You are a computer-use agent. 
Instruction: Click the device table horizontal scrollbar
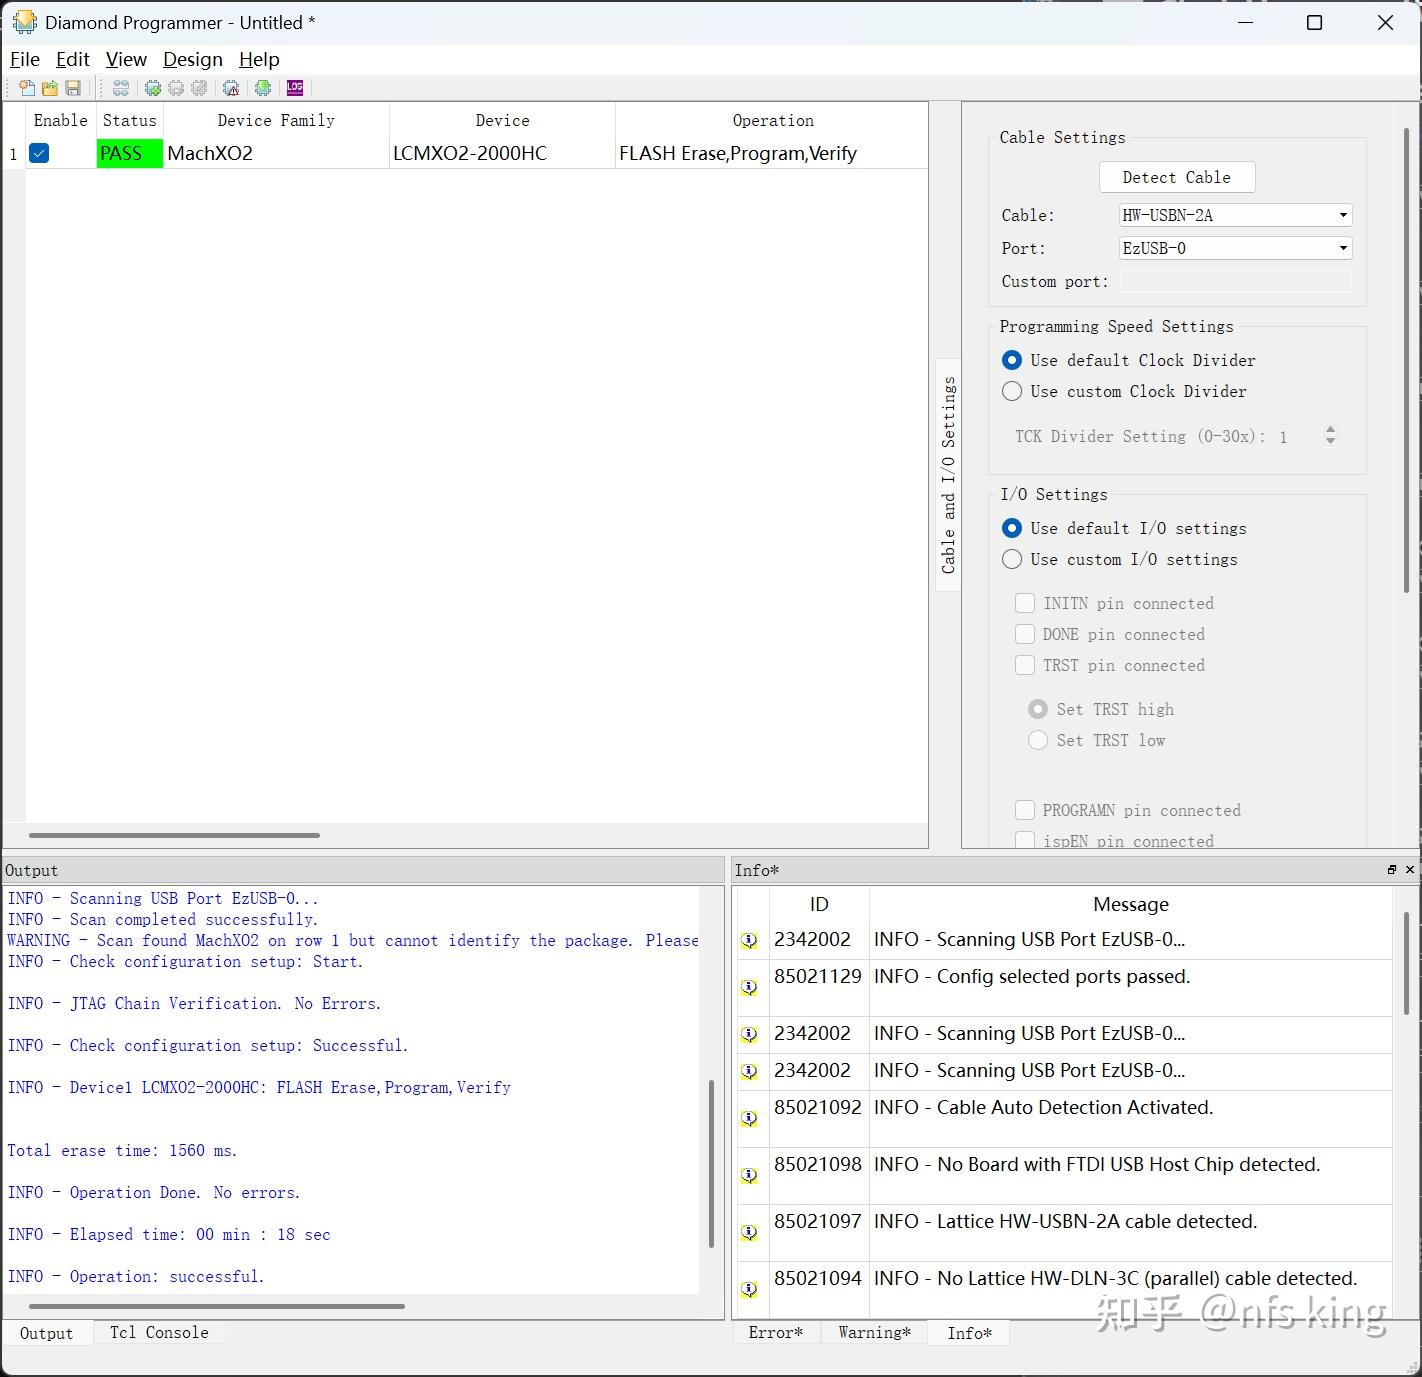[x=174, y=835]
